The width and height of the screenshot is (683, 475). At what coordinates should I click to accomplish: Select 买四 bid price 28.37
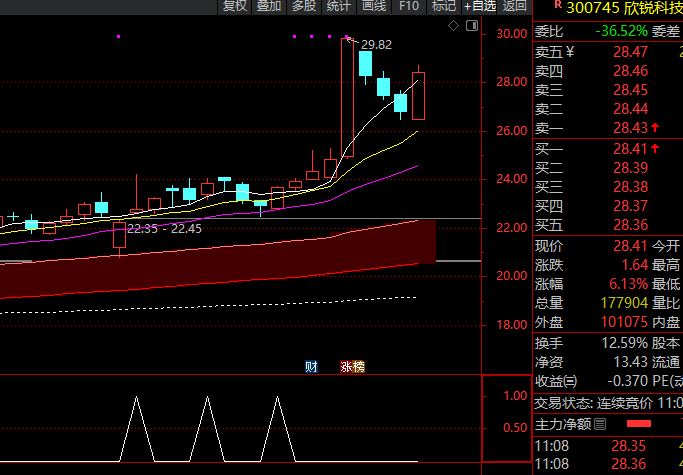pyautogui.click(x=630, y=206)
